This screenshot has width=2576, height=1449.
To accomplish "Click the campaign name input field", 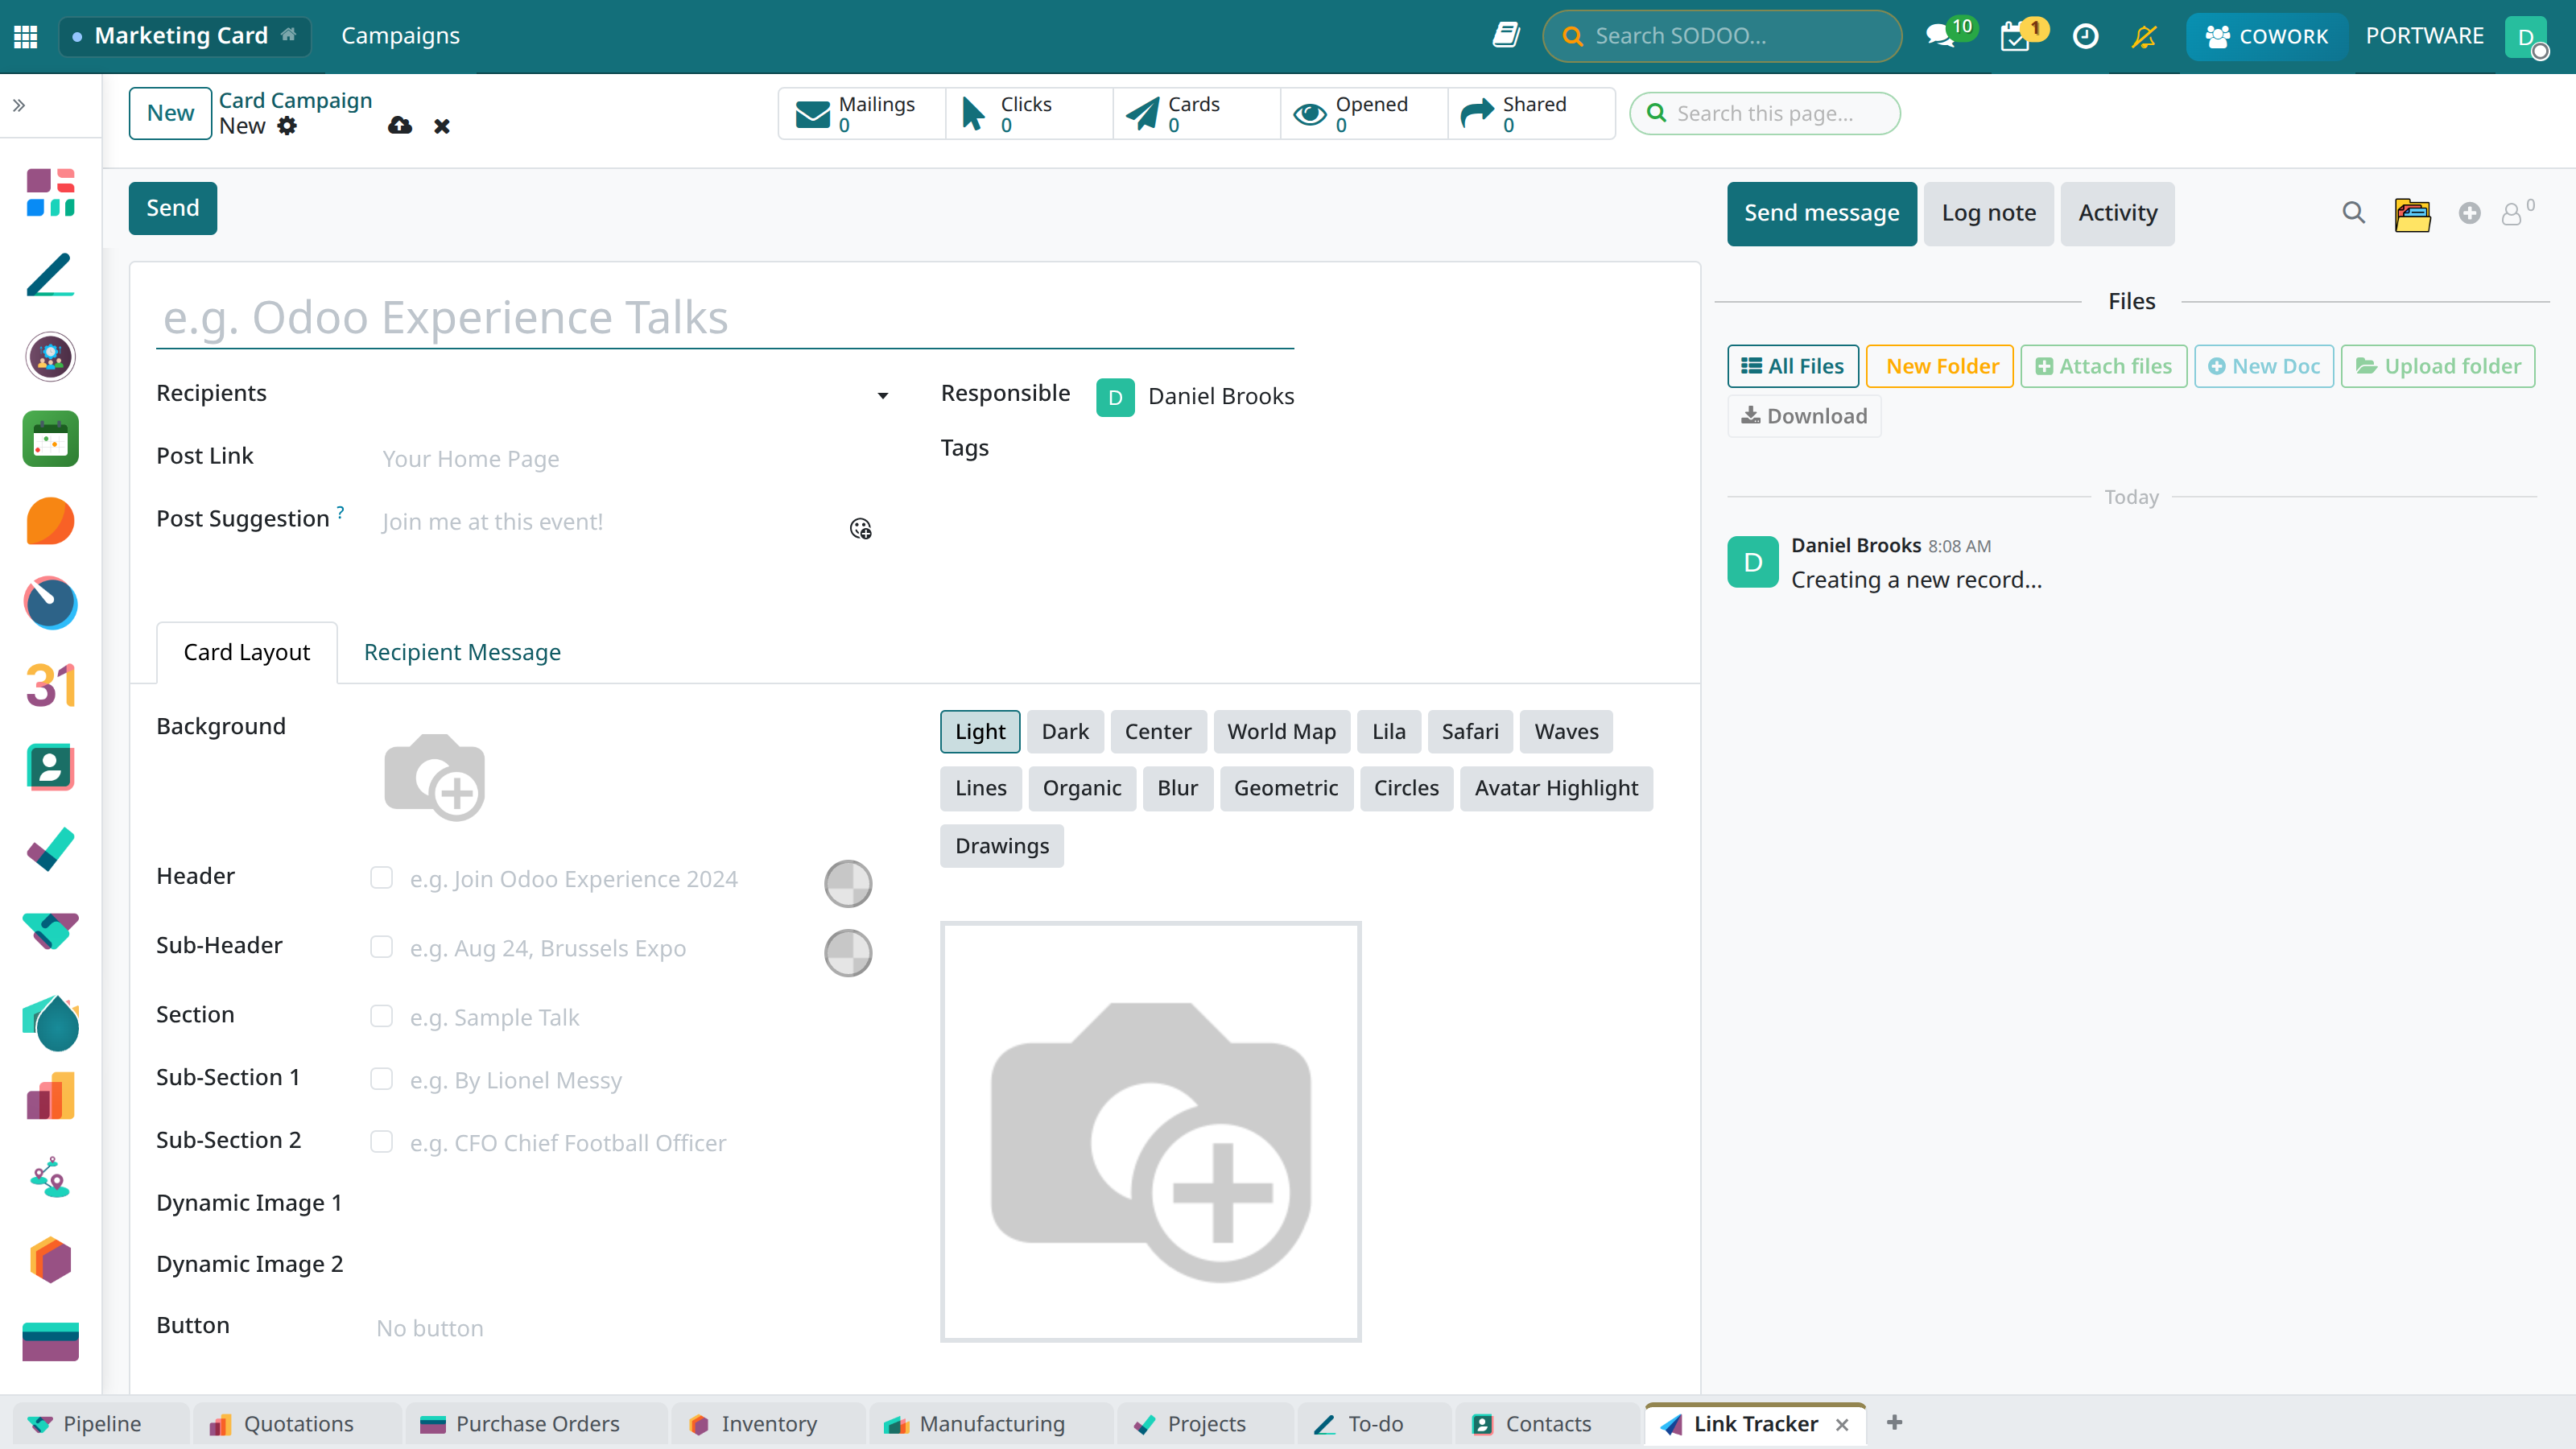I will 725,318.
